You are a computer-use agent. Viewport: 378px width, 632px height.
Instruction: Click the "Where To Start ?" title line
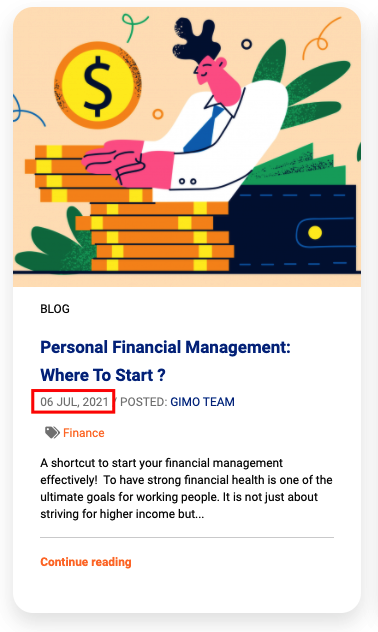point(103,375)
